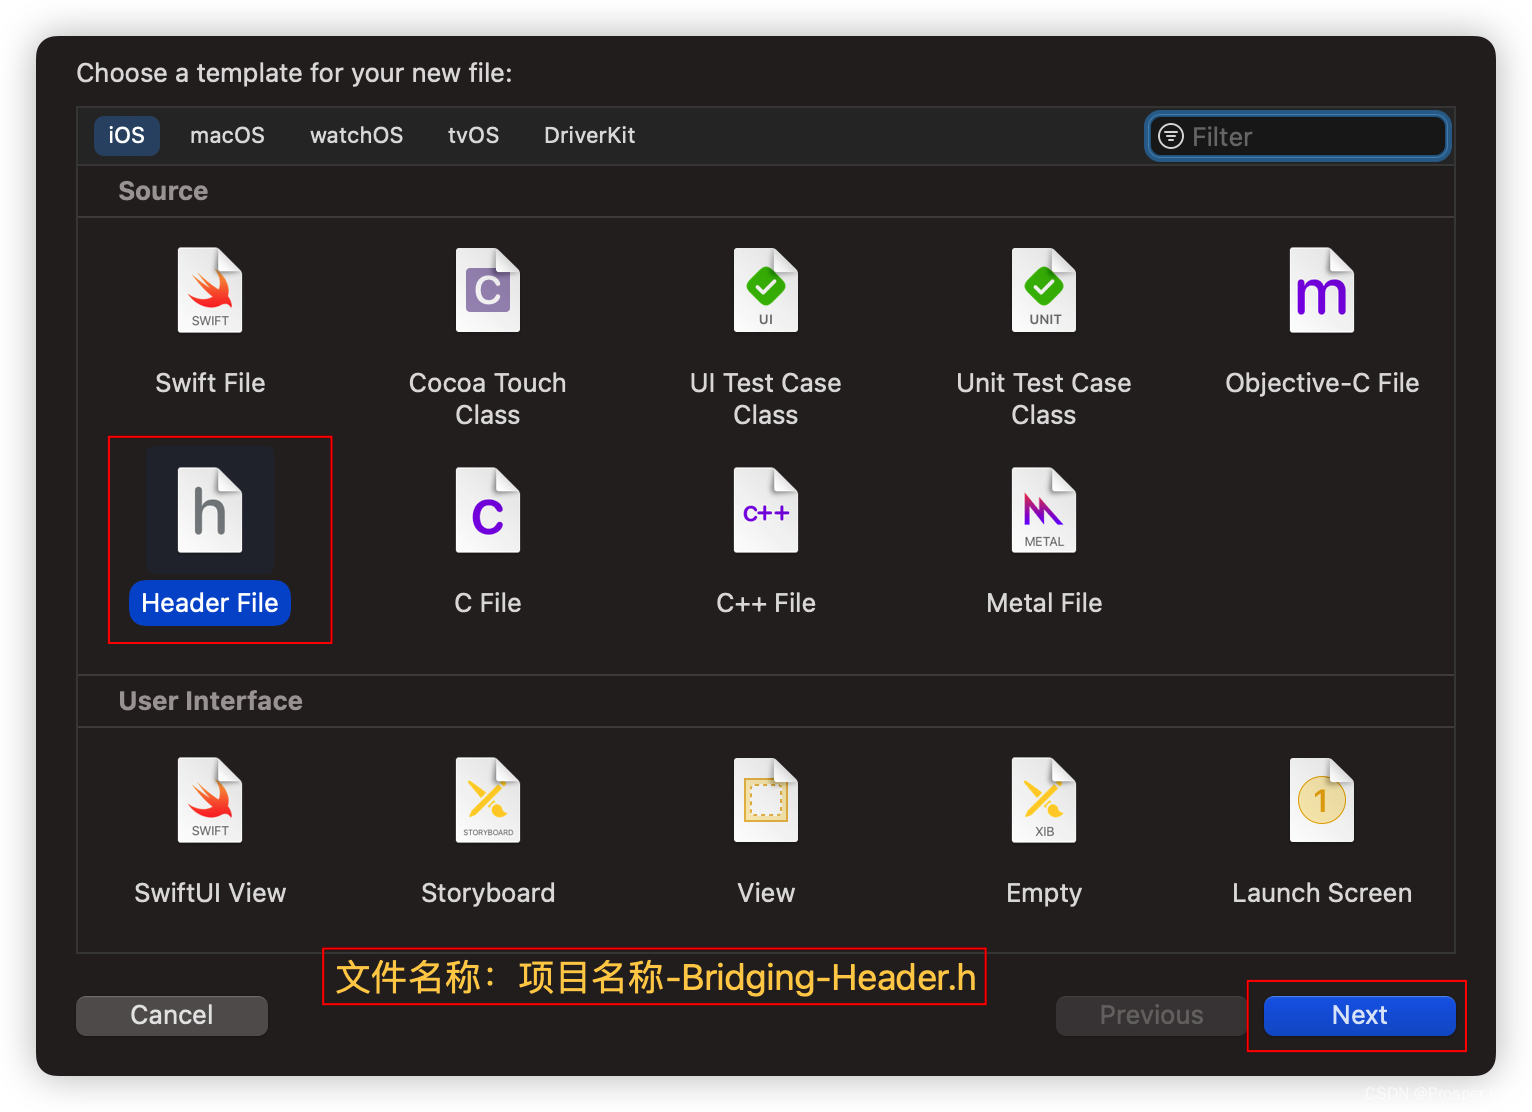Click the C++ File label

click(x=766, y=603)
